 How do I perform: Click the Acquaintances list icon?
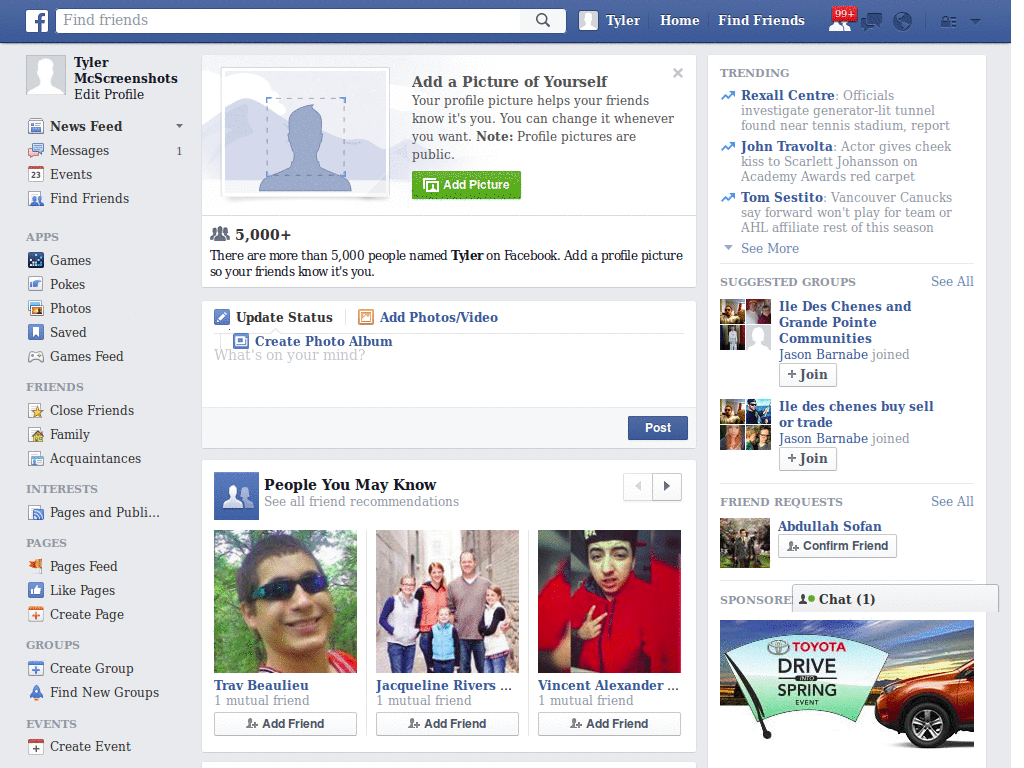36,459
